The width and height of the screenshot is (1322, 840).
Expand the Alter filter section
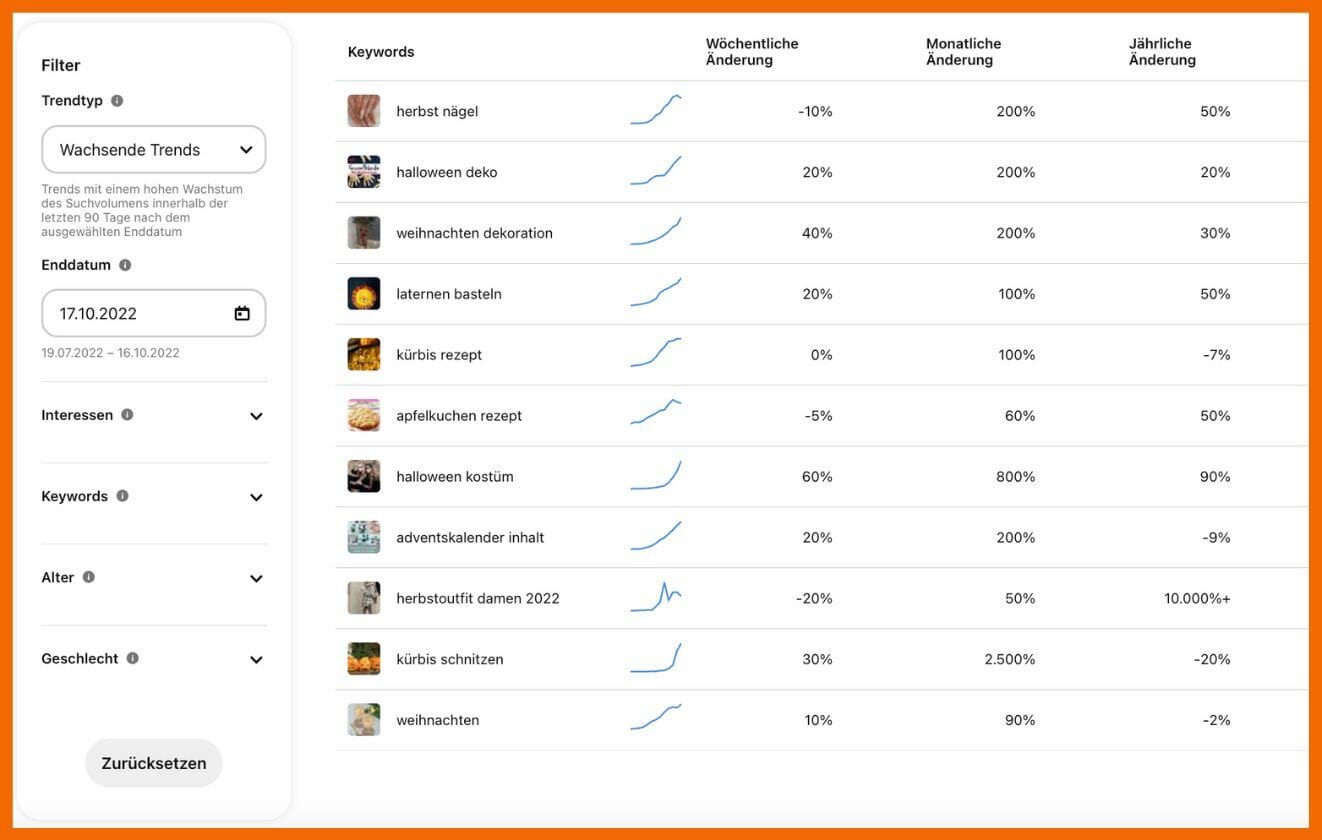click(256, 578)
